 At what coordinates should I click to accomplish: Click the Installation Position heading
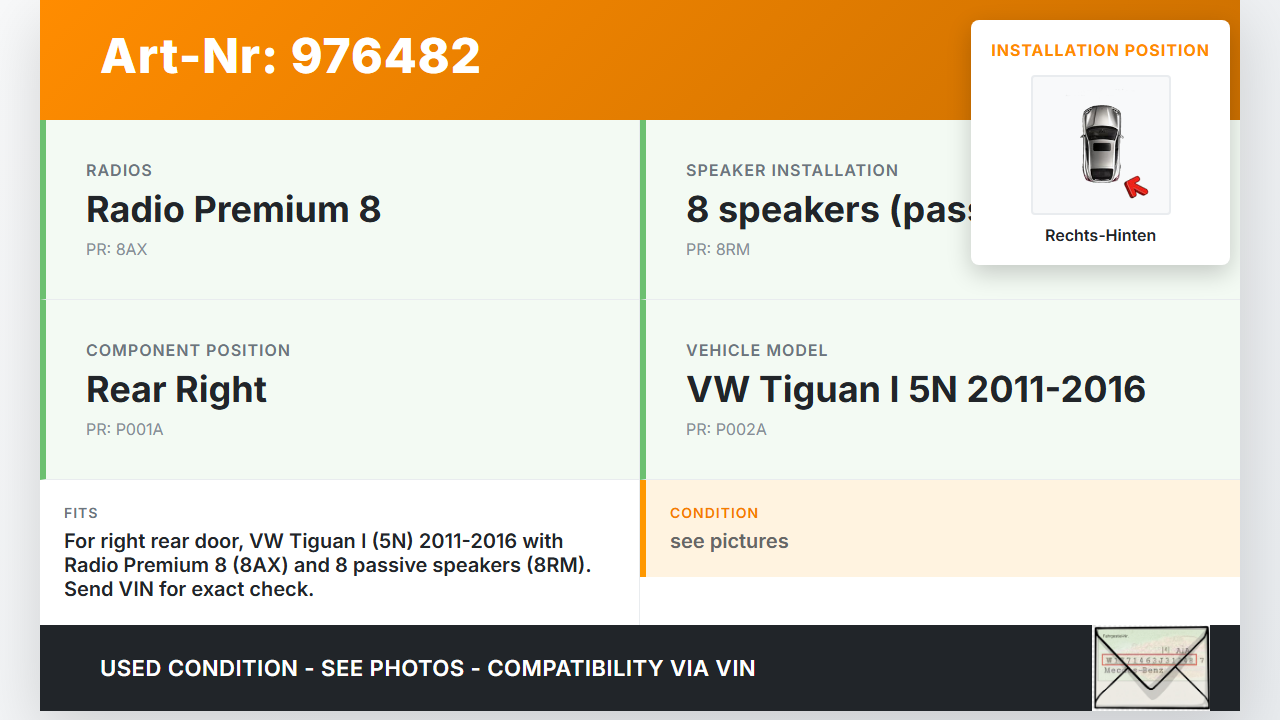pyautogui.click(x=1100, y=50)
